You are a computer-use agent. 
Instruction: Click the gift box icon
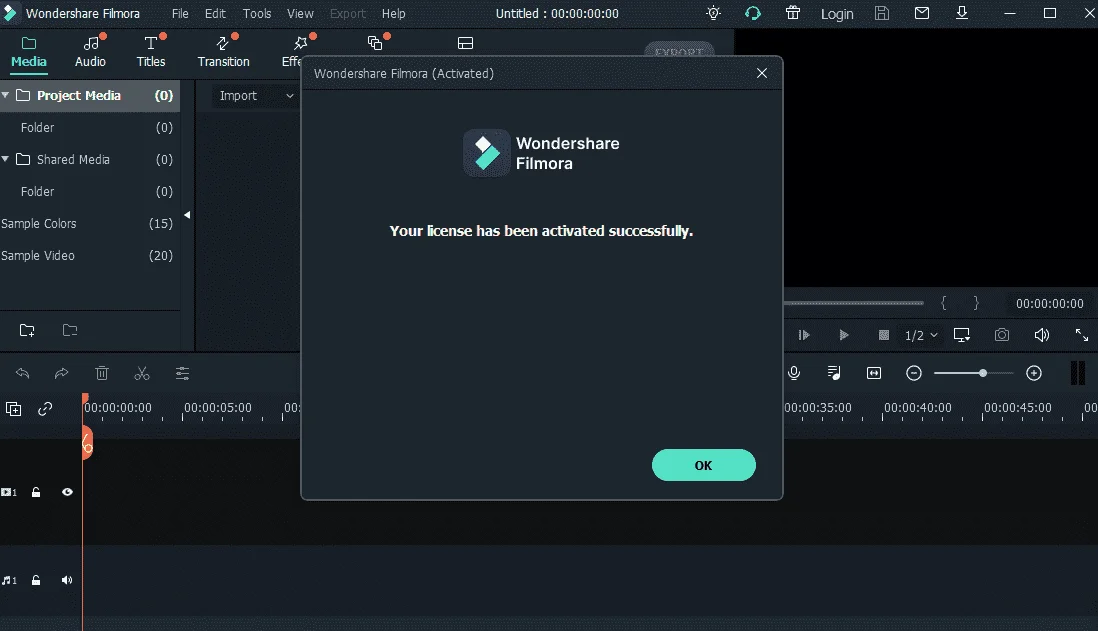793,13
